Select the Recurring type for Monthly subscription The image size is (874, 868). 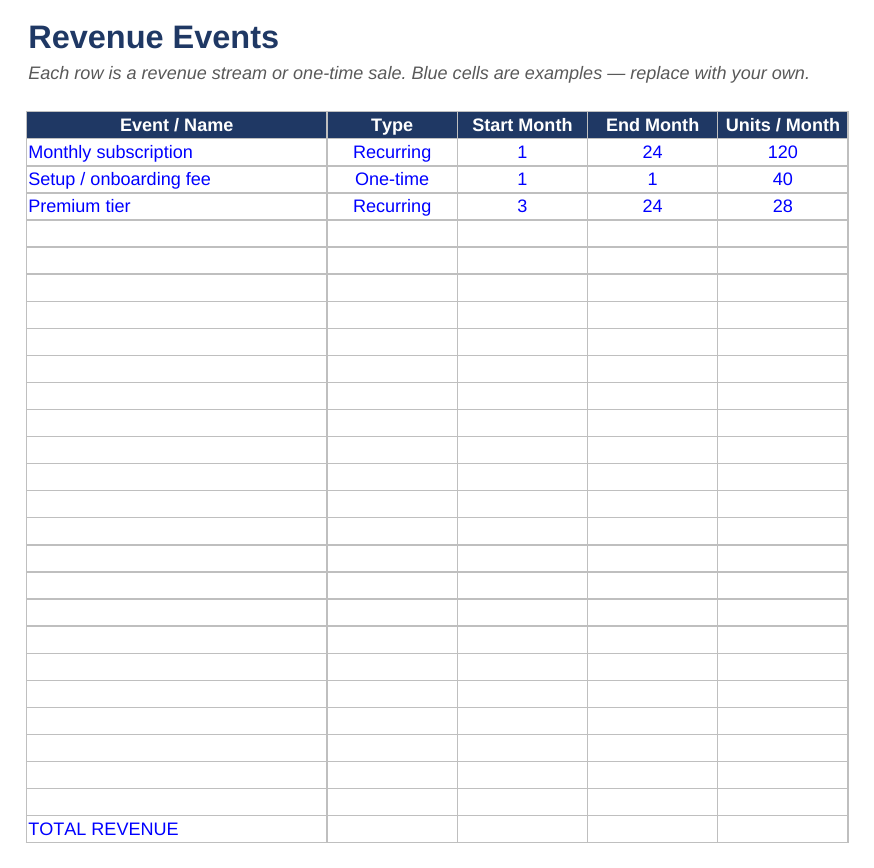[392, 152]
